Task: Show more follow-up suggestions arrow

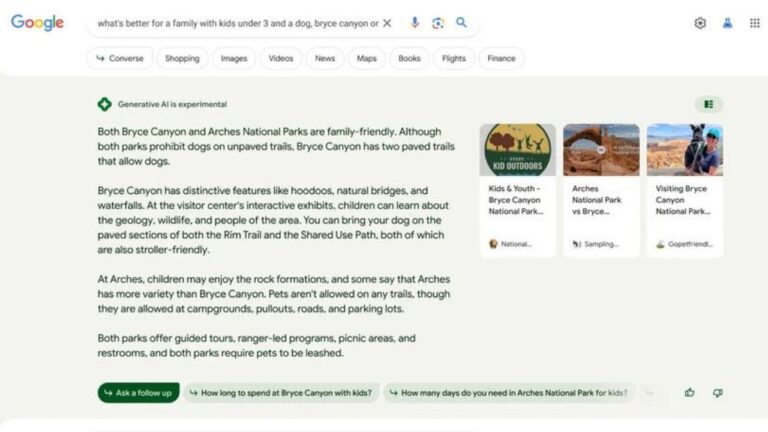Action: click(x=649, y=392)
